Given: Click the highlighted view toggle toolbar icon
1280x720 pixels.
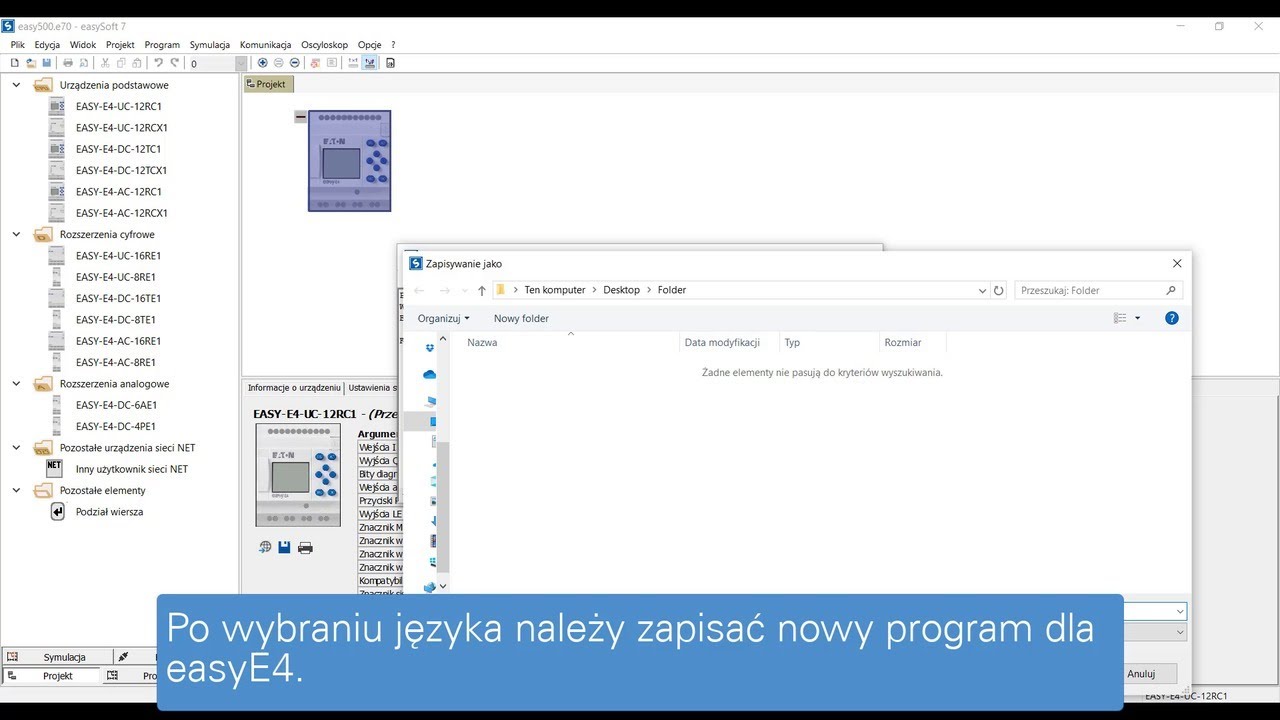Looking at the screenshot, I should coord(370,63).
